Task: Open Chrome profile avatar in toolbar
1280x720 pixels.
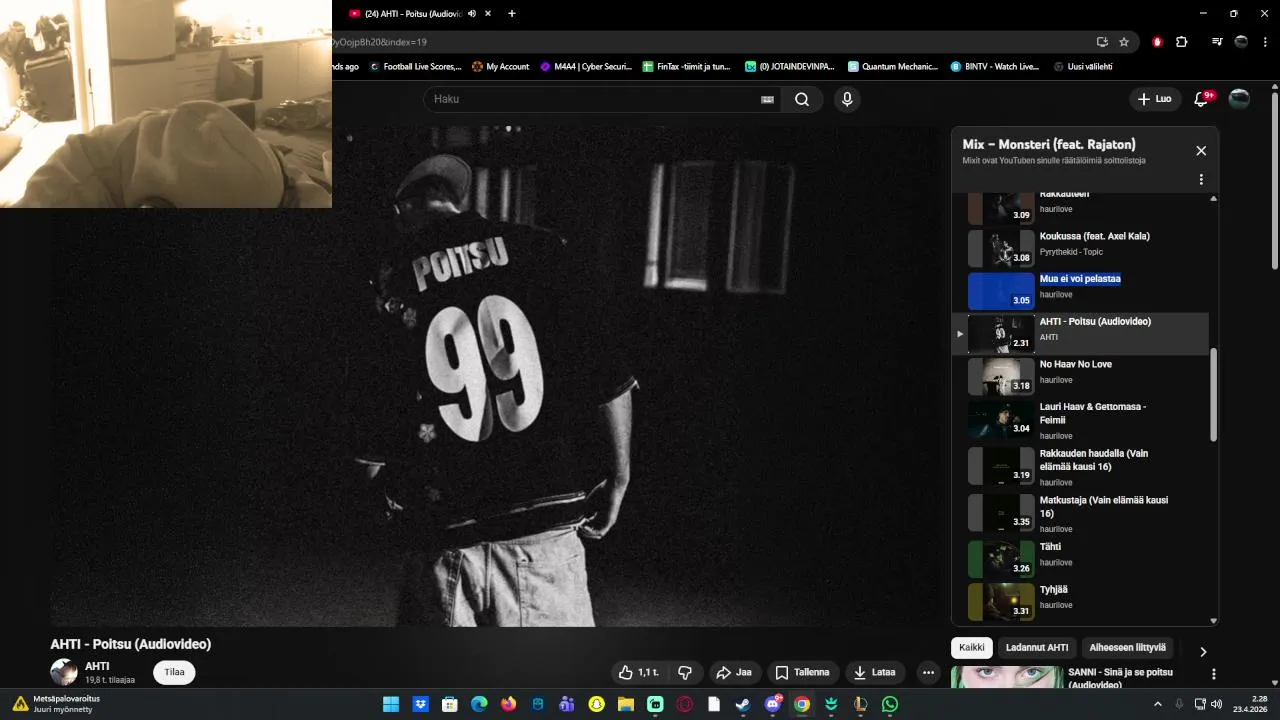Action: pyautogui.click(x=1241, y=42)
